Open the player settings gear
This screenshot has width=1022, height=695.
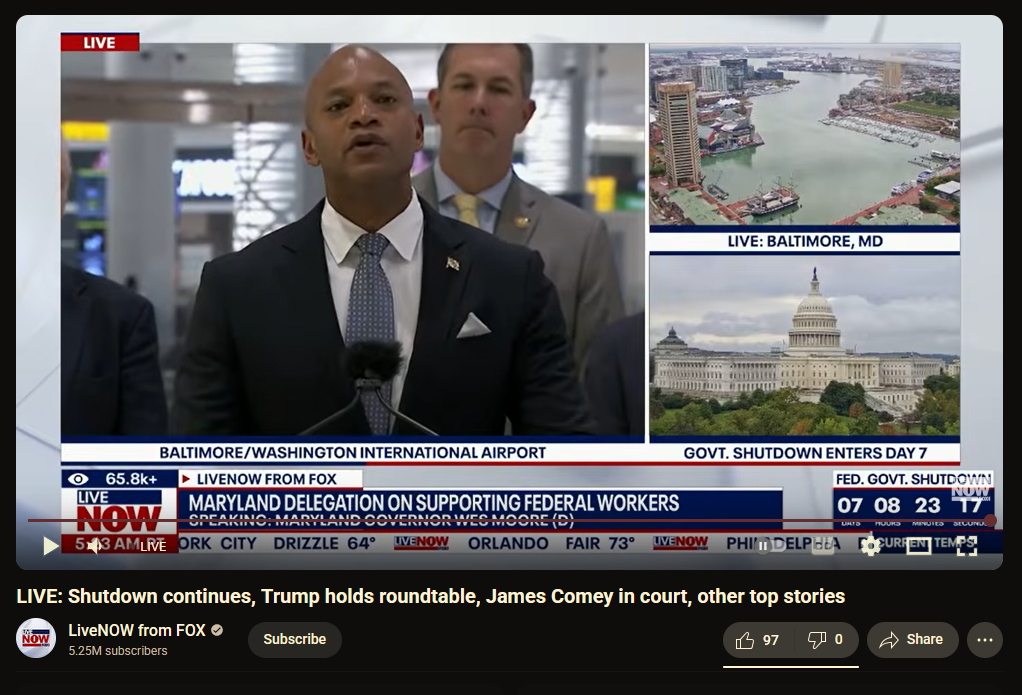tap(870, 546)
